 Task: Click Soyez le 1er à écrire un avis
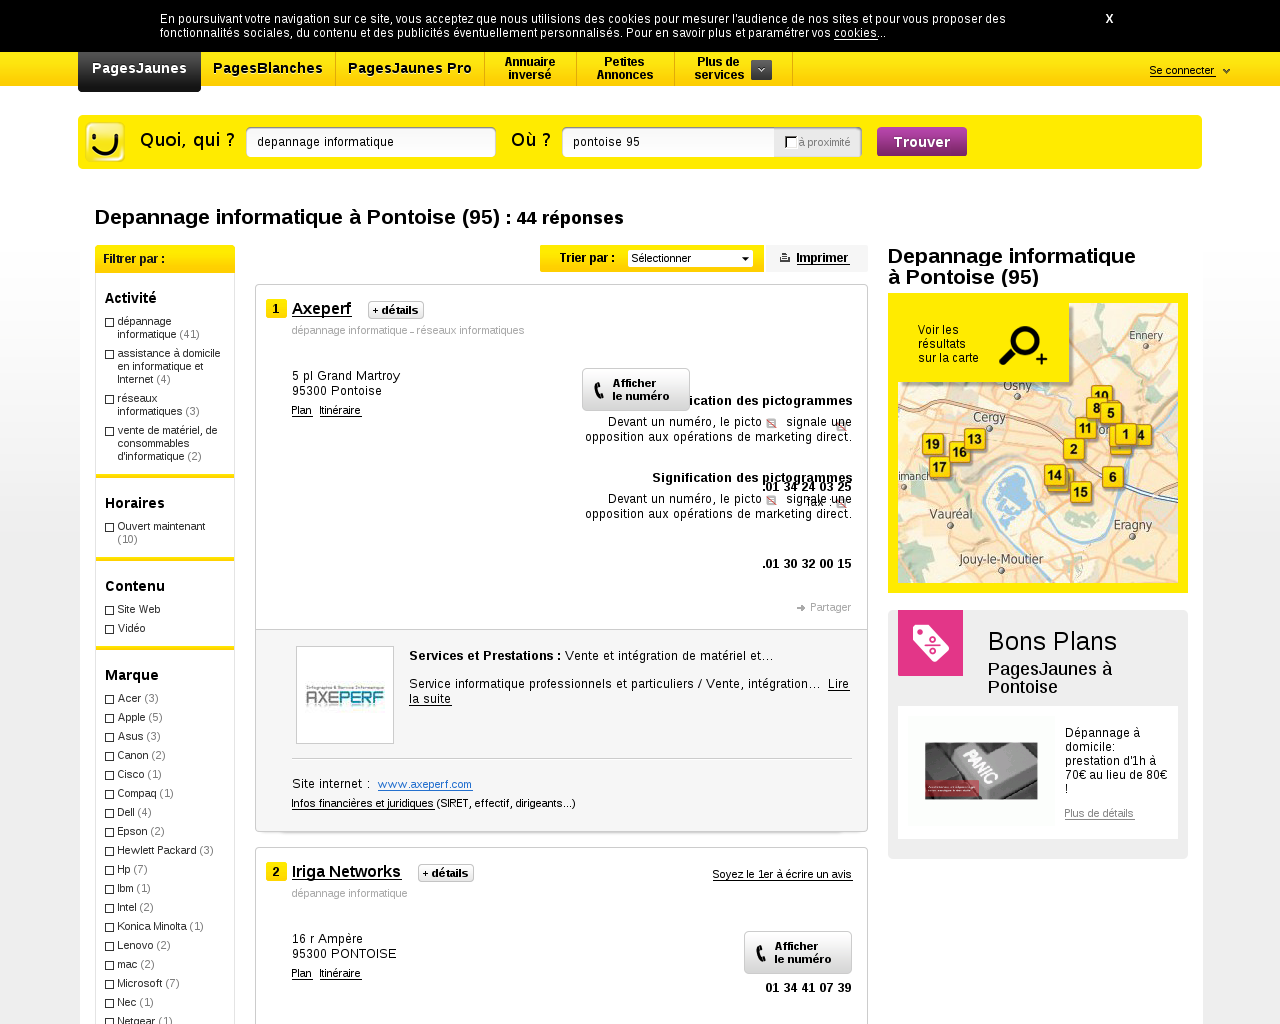point(782,874)
